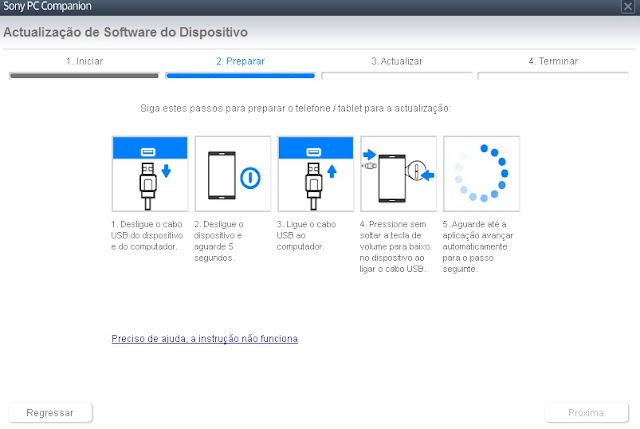The image size is (640, 429).
Task: Click the loading spinner illustration
Action: click(x=481, y=174)
